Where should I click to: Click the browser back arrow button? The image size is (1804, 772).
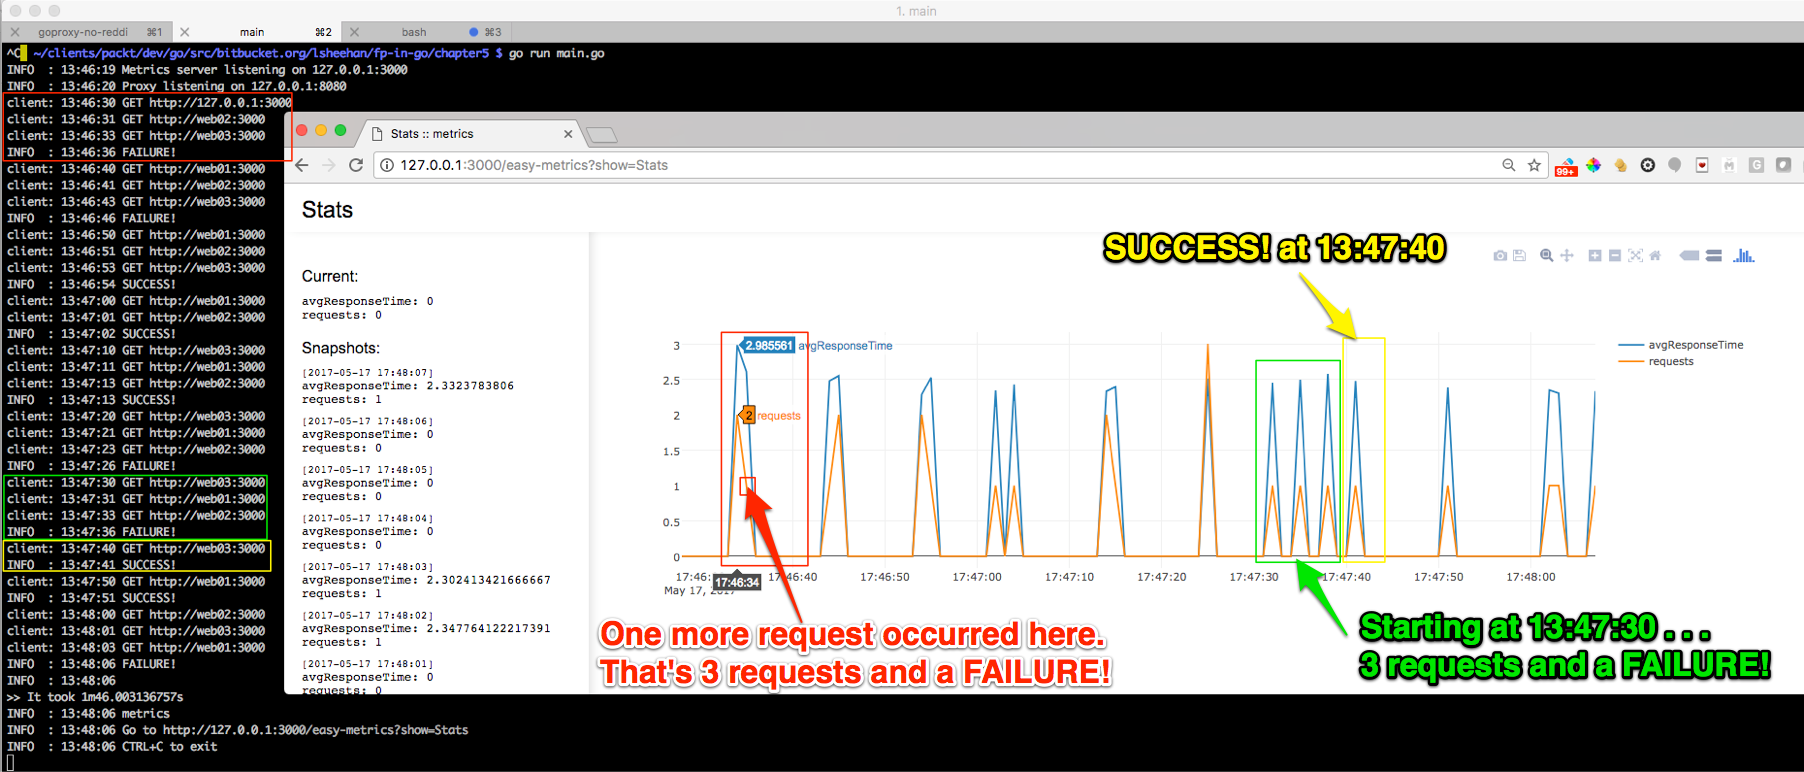click(x=303, y=165)
